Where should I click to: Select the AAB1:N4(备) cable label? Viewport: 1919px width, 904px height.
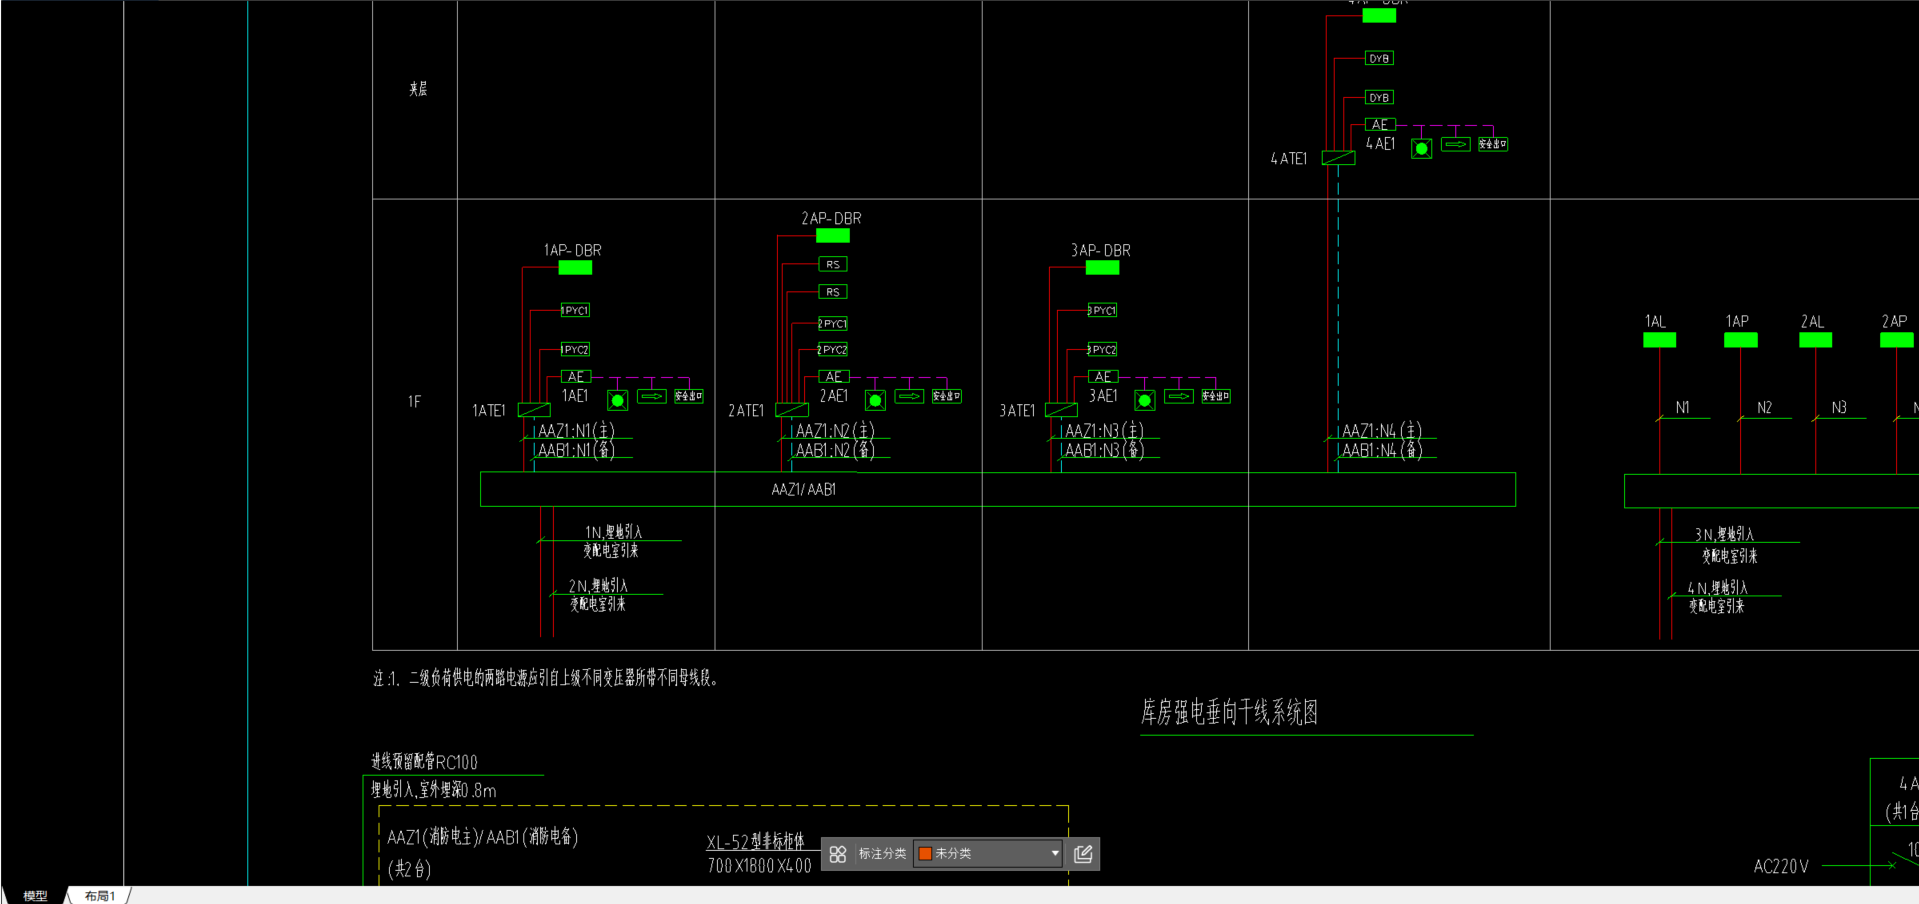(x=1382, y=451)
